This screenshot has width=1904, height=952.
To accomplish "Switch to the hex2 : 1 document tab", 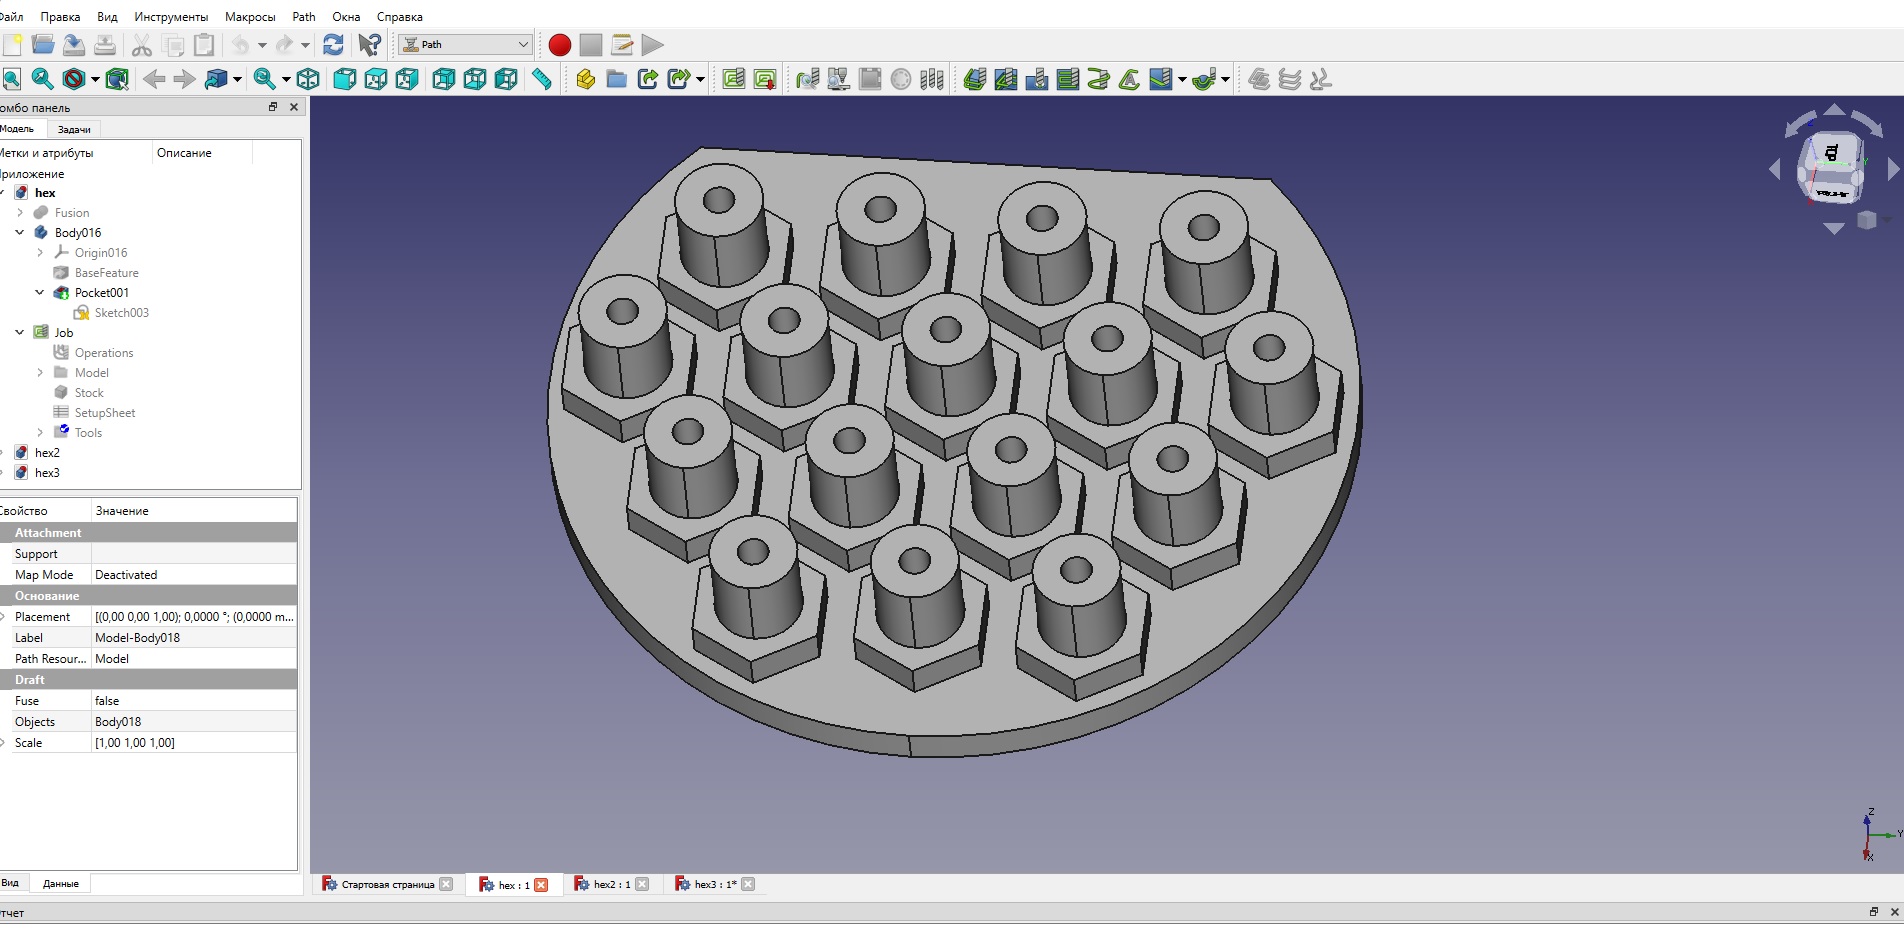I will tap(612, 884).
